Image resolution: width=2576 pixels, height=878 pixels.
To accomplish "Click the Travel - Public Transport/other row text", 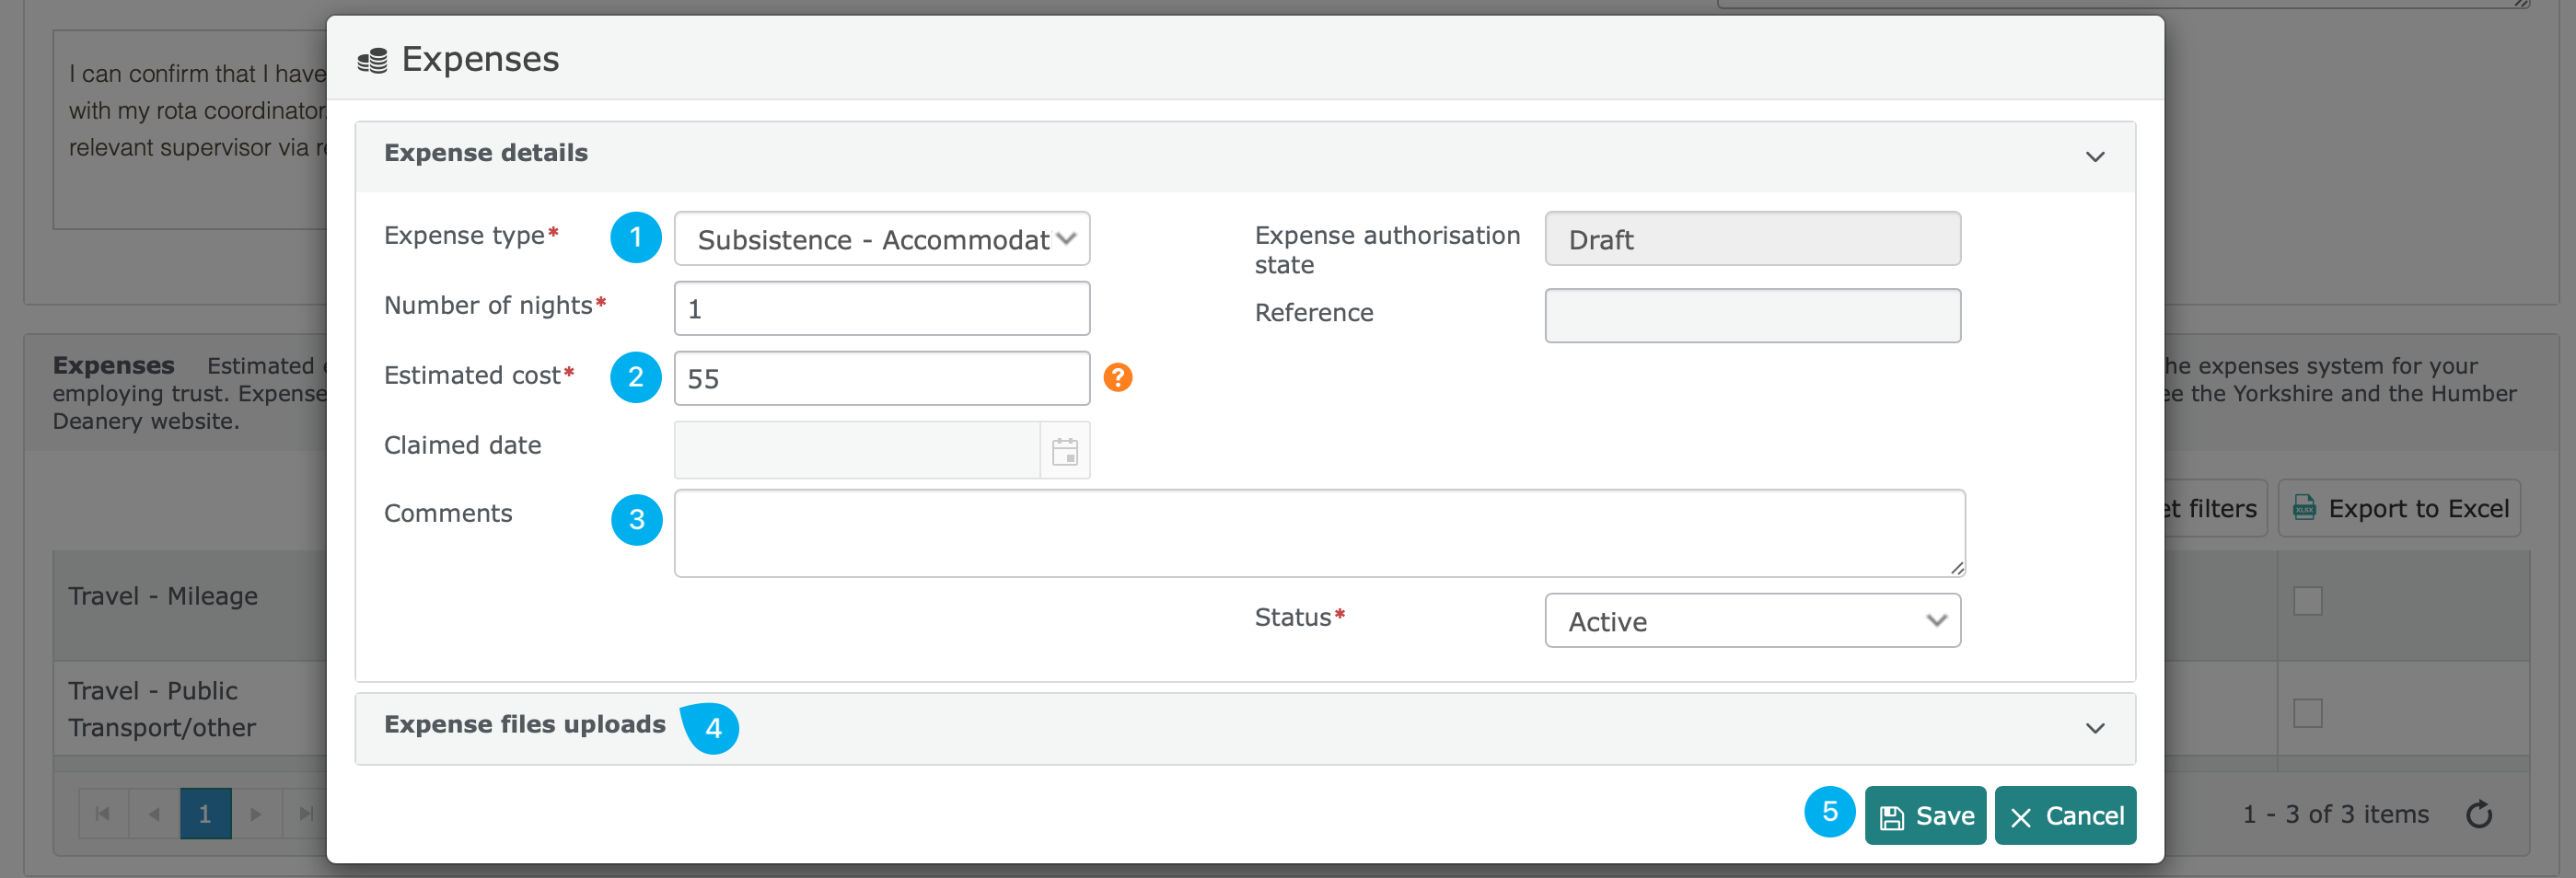I will pyautogui.click(x=162, y=709).
